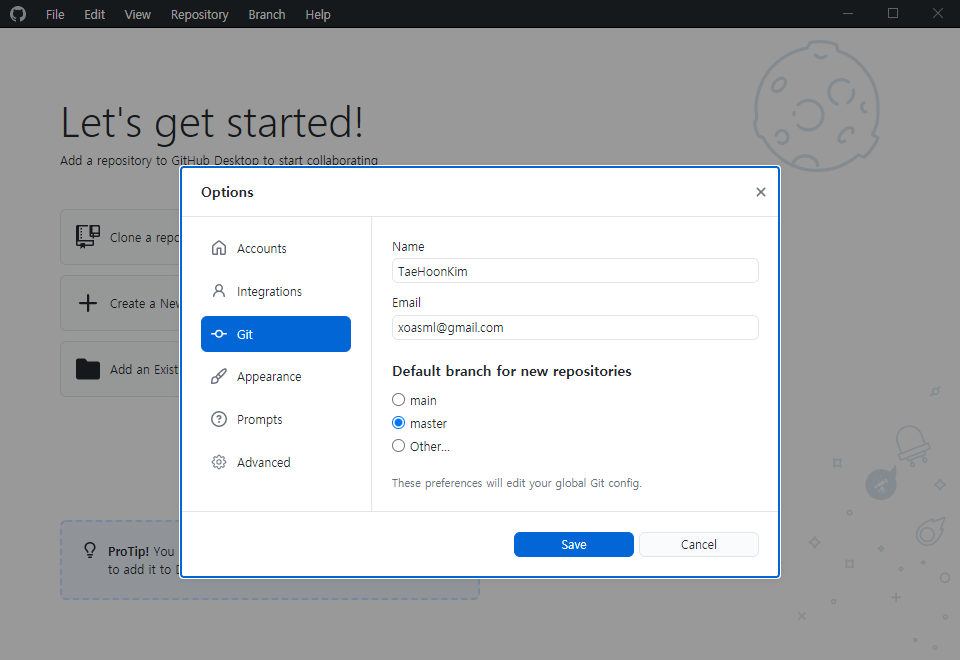This screenshot has height=660, width=960.
Task: Open the Help menu
Action: [x=318, y=14]
